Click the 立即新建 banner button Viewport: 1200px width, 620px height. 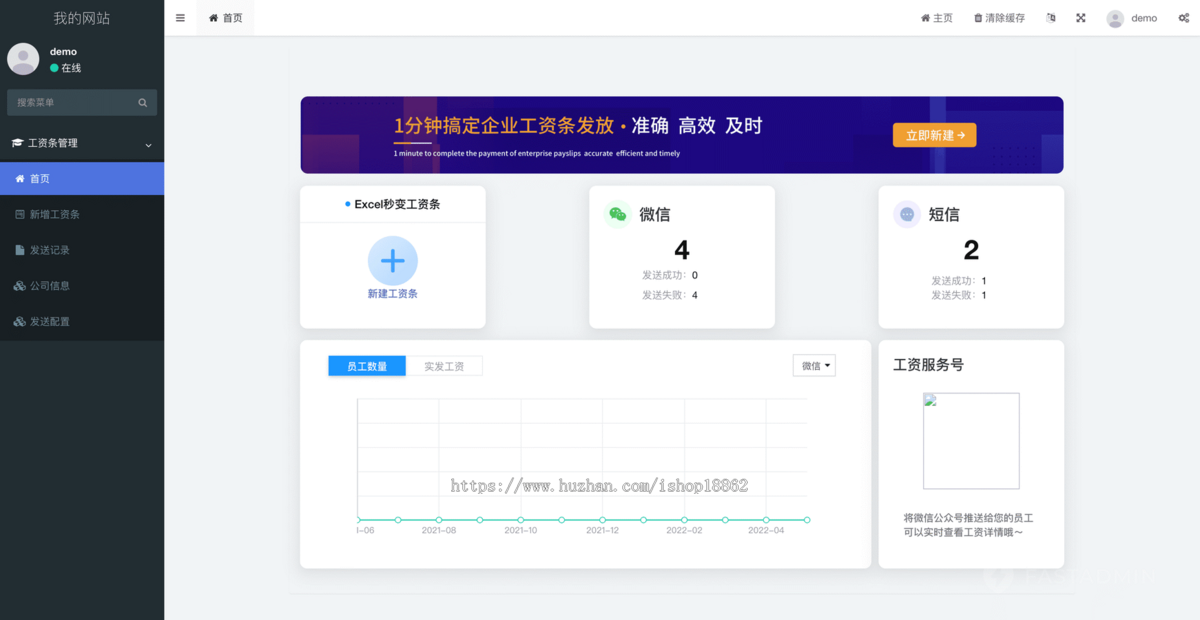934,134
